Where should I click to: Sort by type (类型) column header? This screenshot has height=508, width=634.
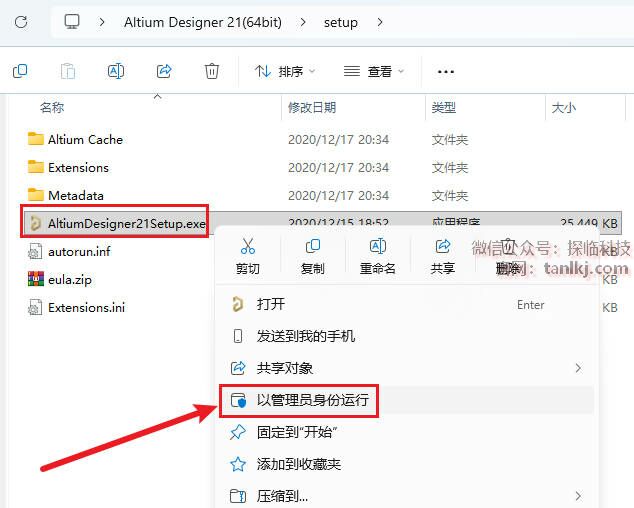pos(444,108)
